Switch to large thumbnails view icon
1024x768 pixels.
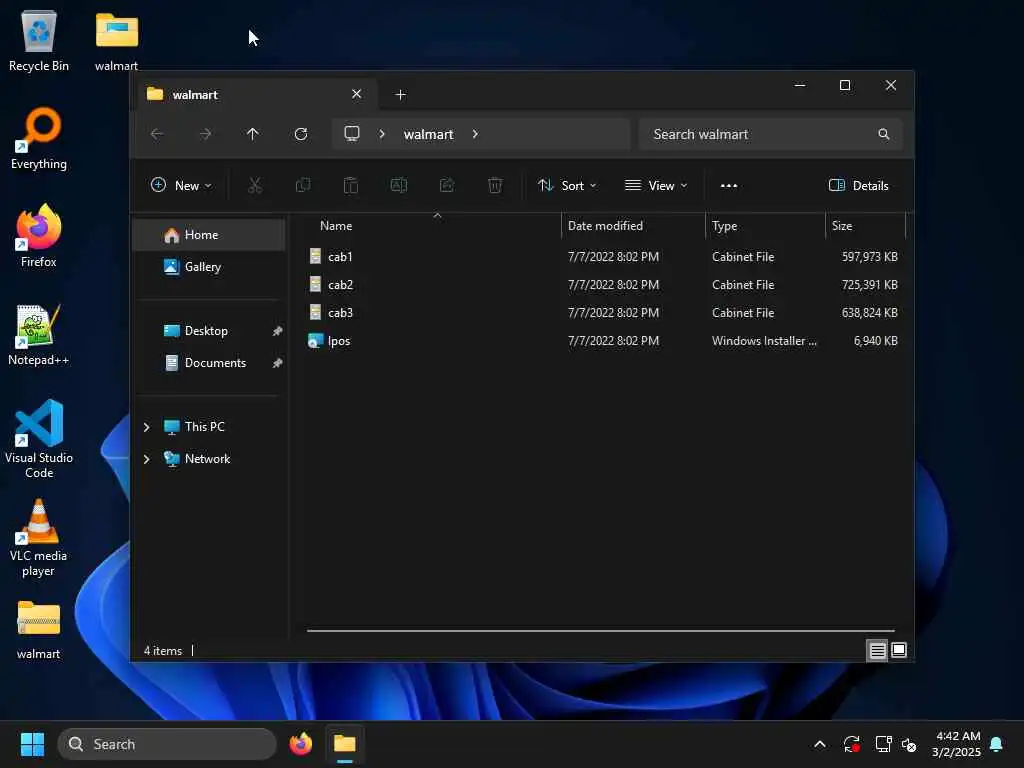point(899,650)
